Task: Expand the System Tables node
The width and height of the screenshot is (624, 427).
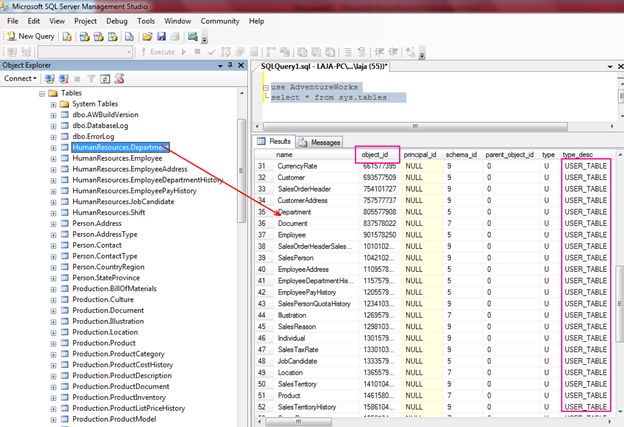Action: [52, 105]
